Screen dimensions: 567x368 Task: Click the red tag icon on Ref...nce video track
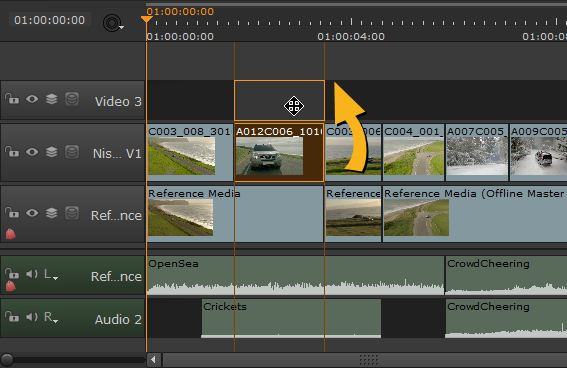11,234
